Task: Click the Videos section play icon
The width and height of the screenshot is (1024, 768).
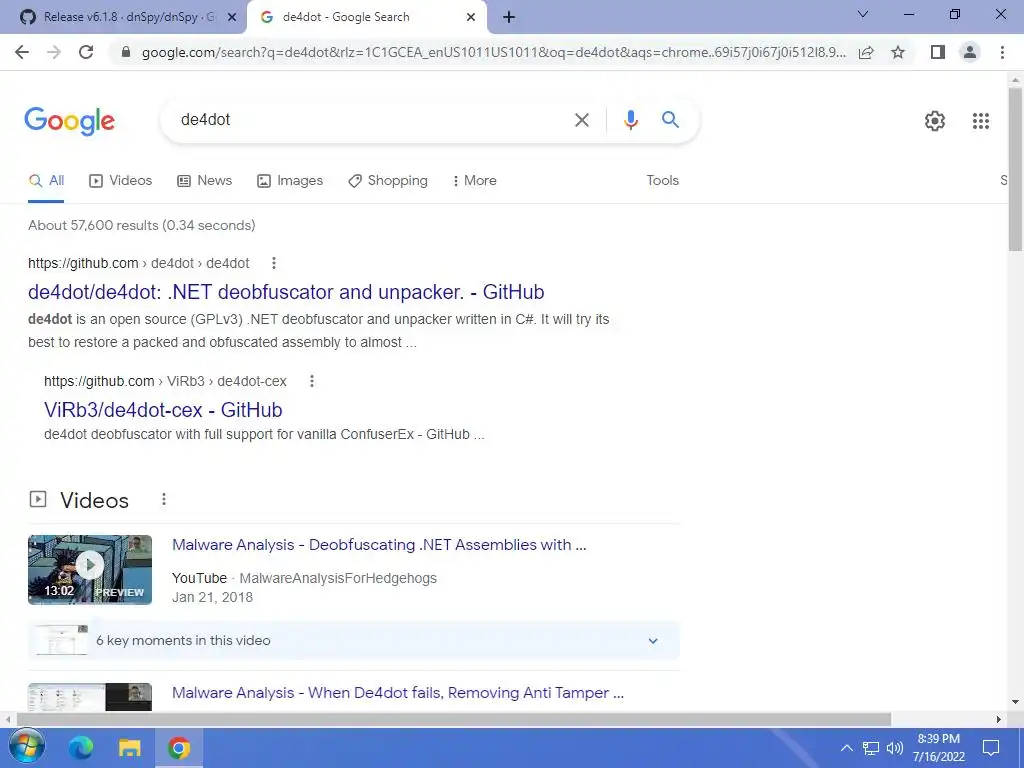Action: (38, 500)
